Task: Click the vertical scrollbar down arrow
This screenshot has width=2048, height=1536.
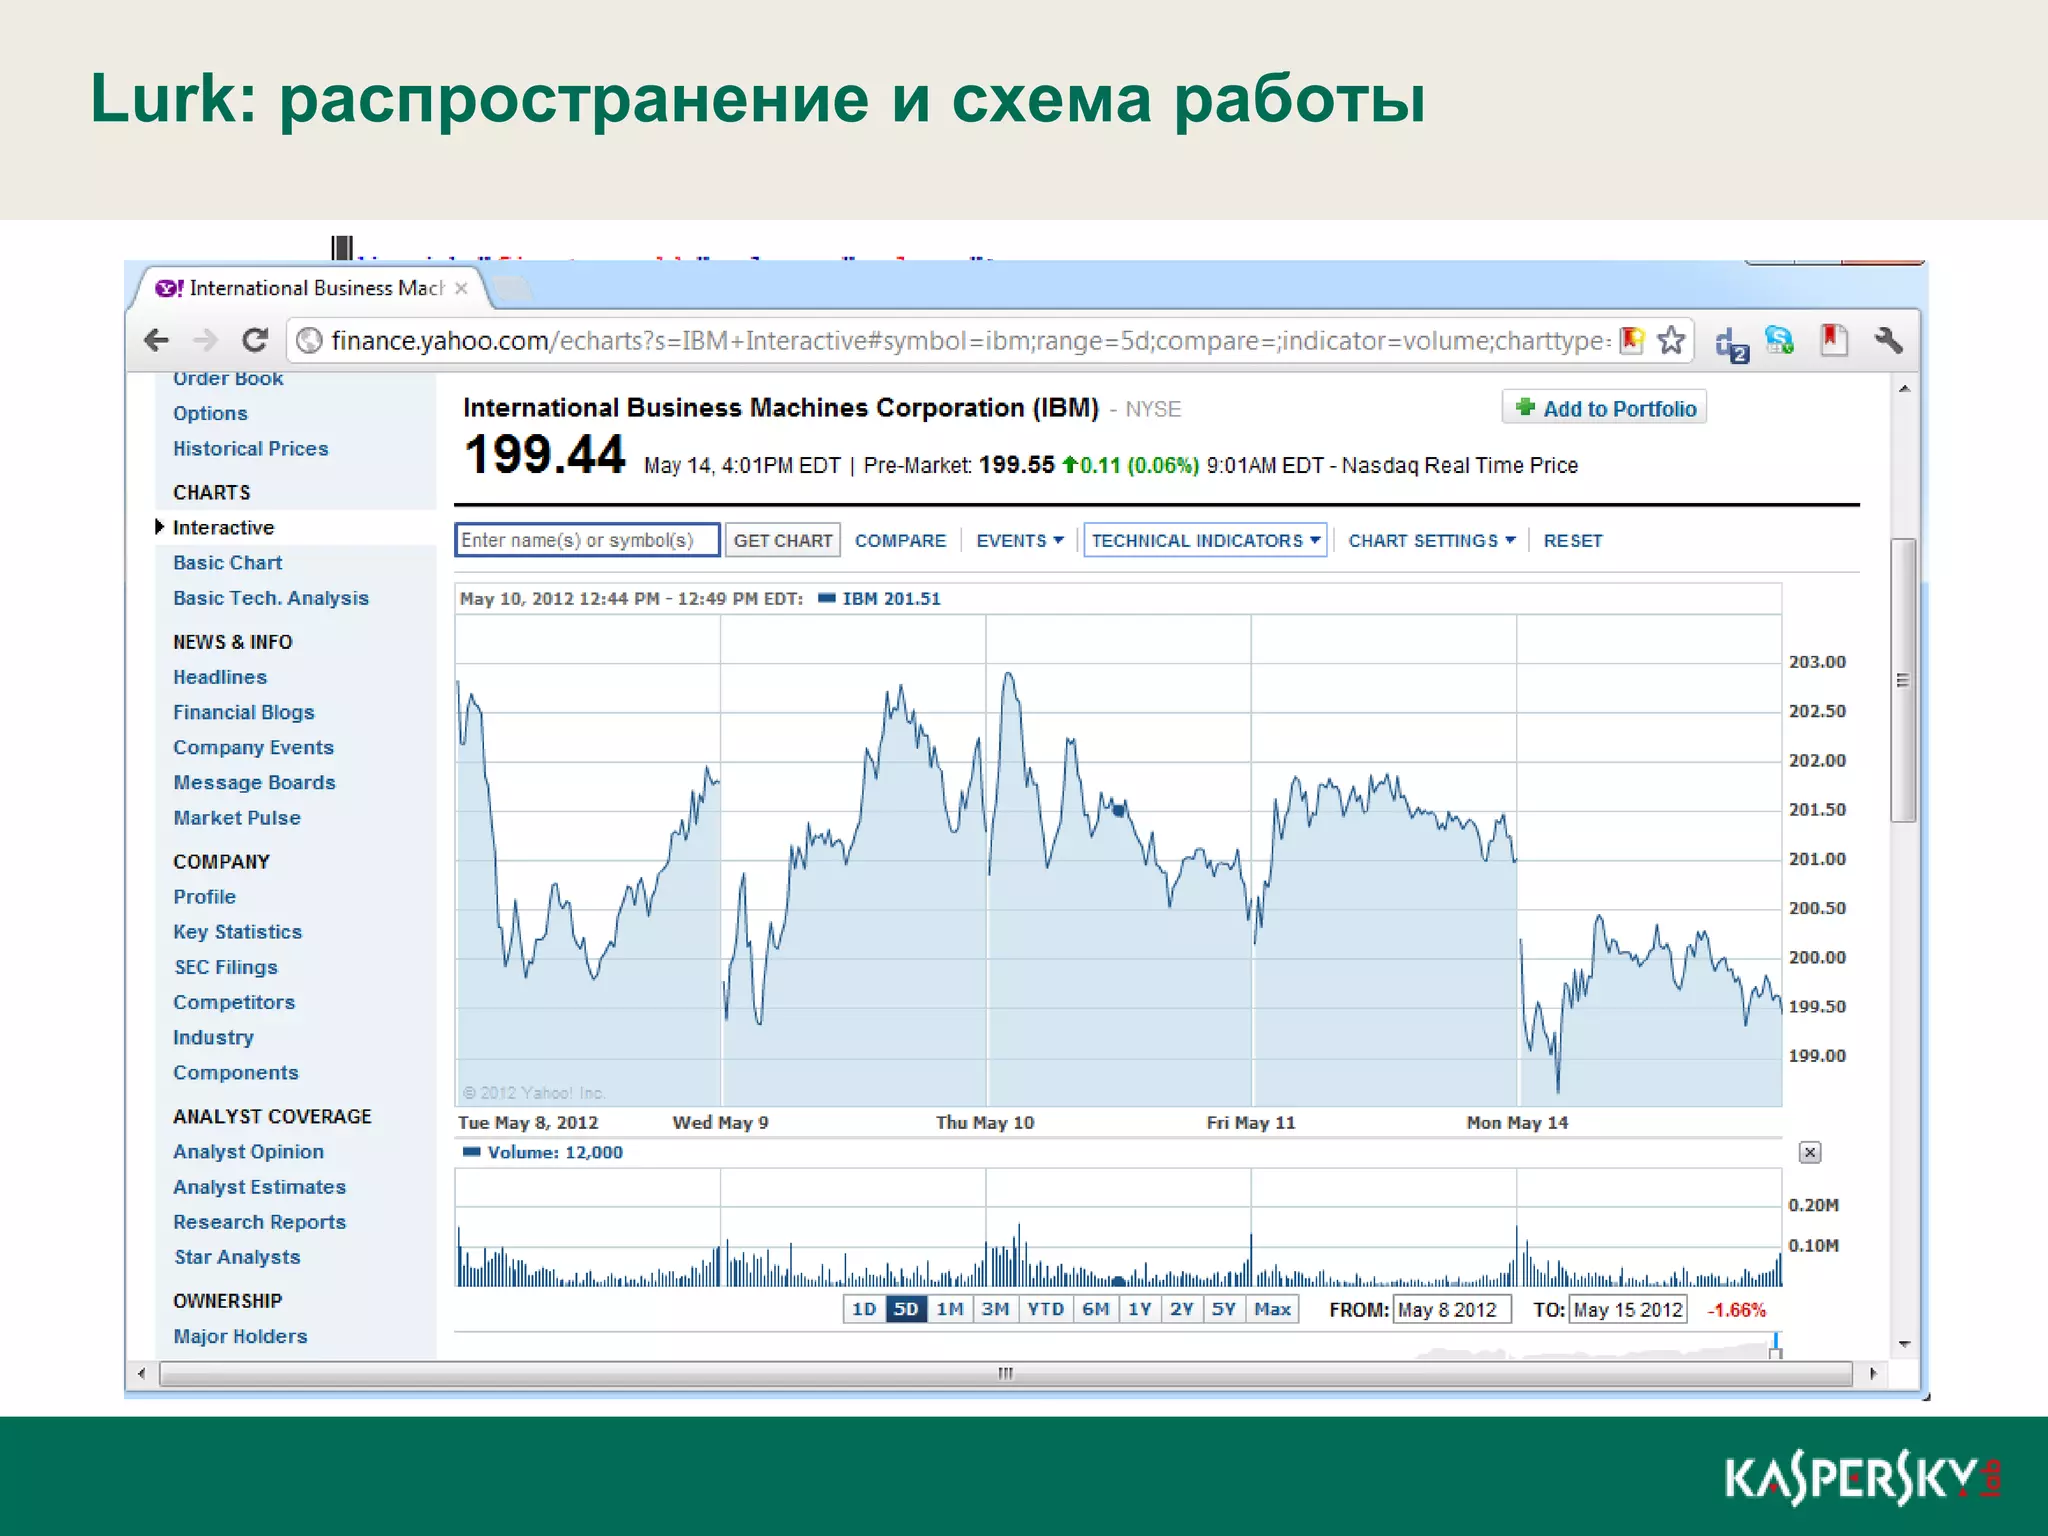Action: [1904, 1345]
